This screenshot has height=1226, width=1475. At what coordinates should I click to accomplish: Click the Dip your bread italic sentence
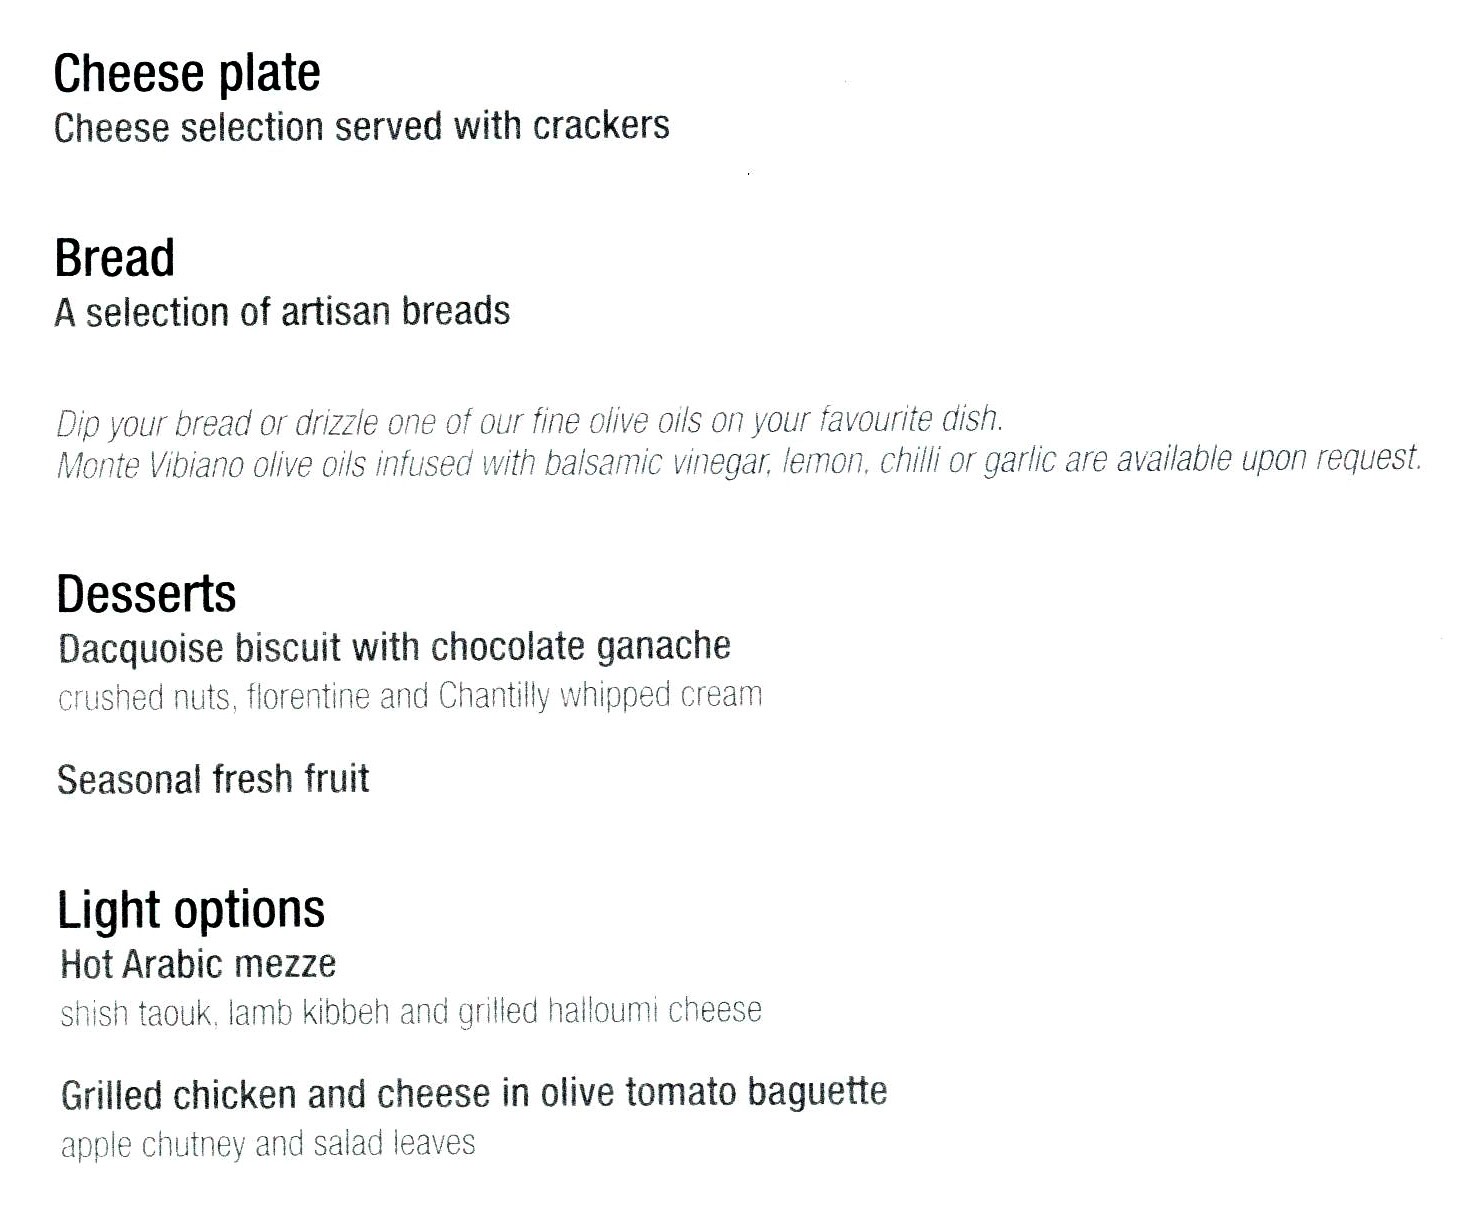pyautogui.click(x=529, y=421)
